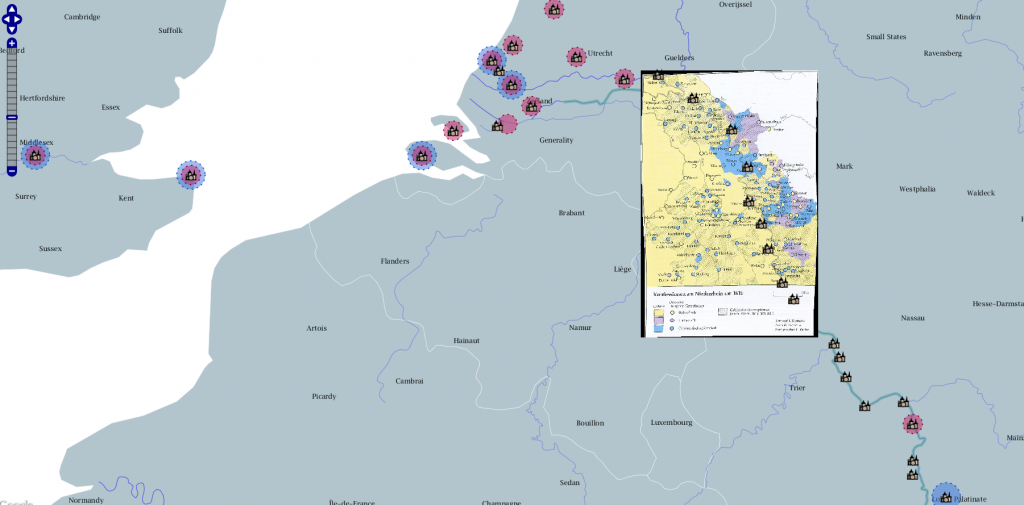Click the Normandy region label
This screenshot has width=1024, height=505.
point(86,500)
